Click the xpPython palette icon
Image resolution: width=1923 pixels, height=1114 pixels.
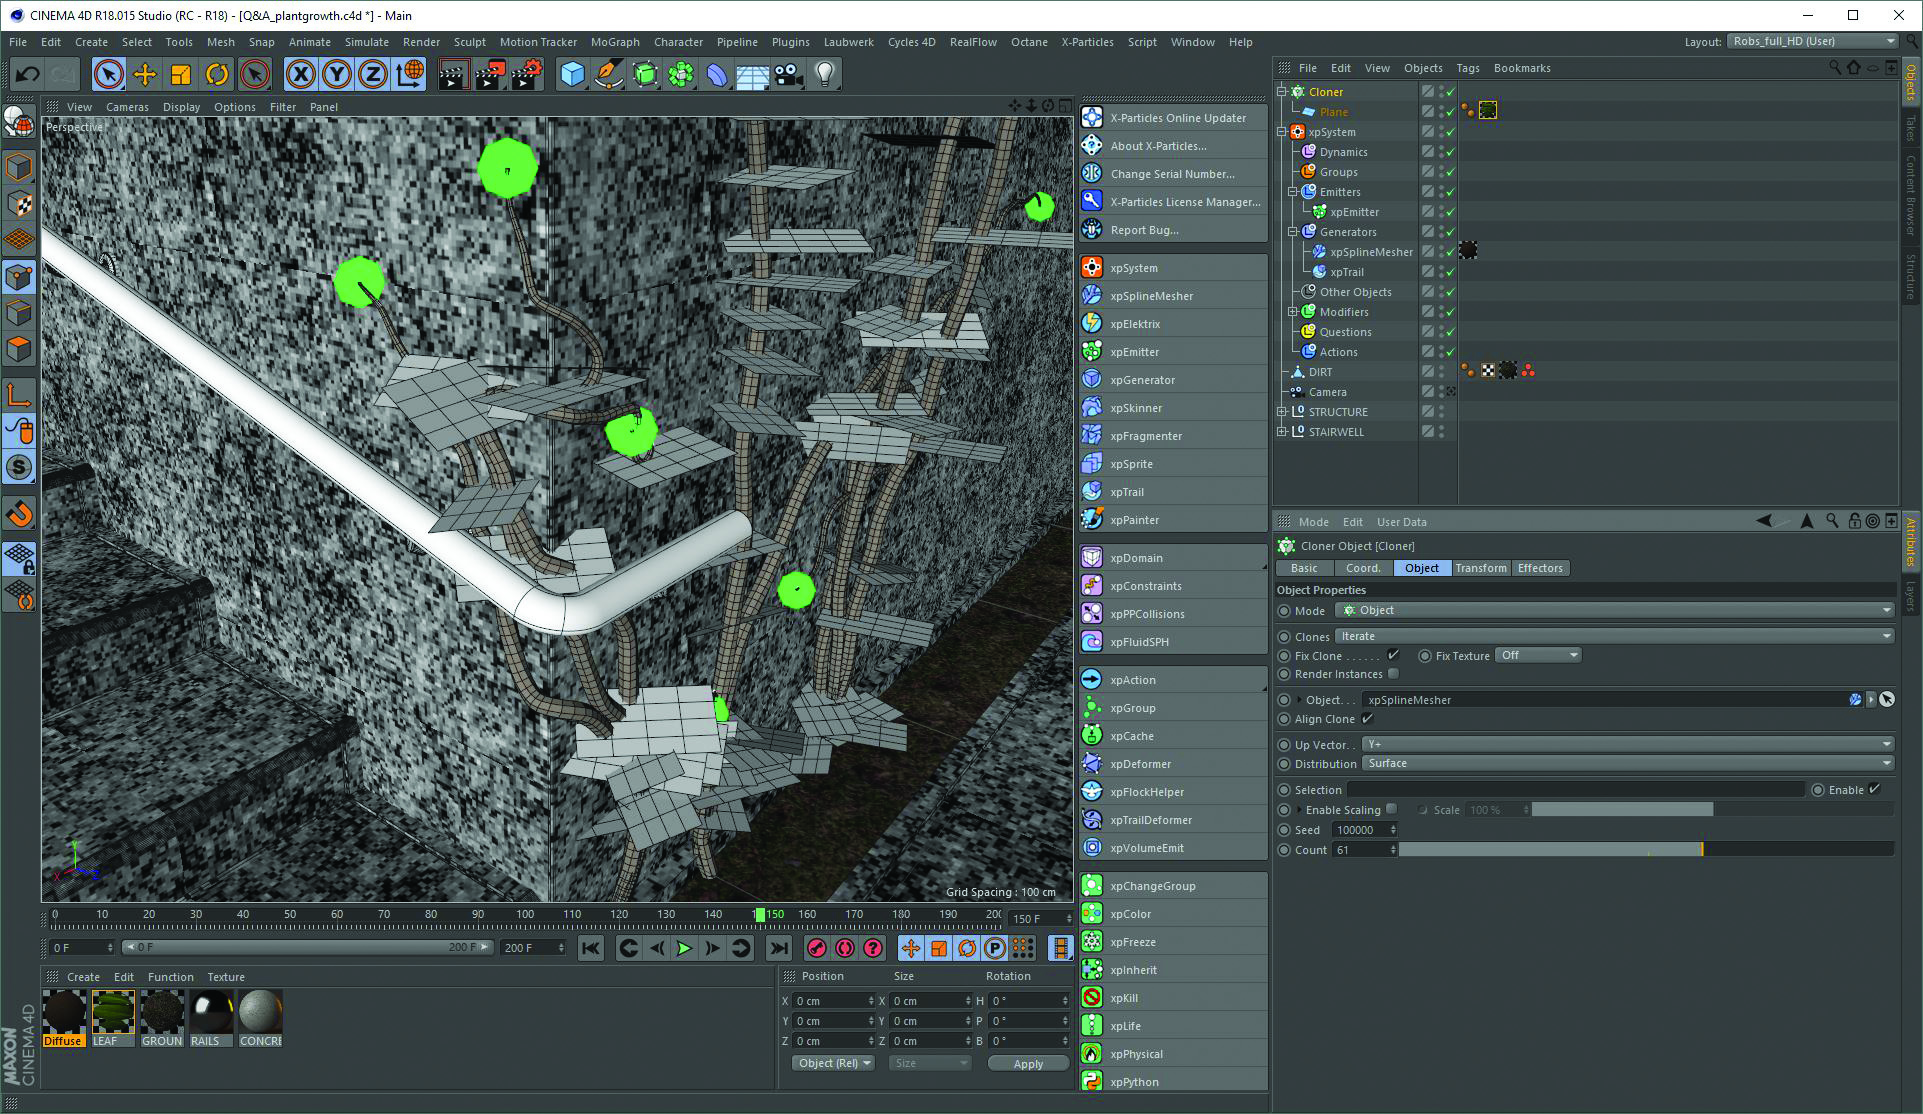[x=1092, y=1082]
